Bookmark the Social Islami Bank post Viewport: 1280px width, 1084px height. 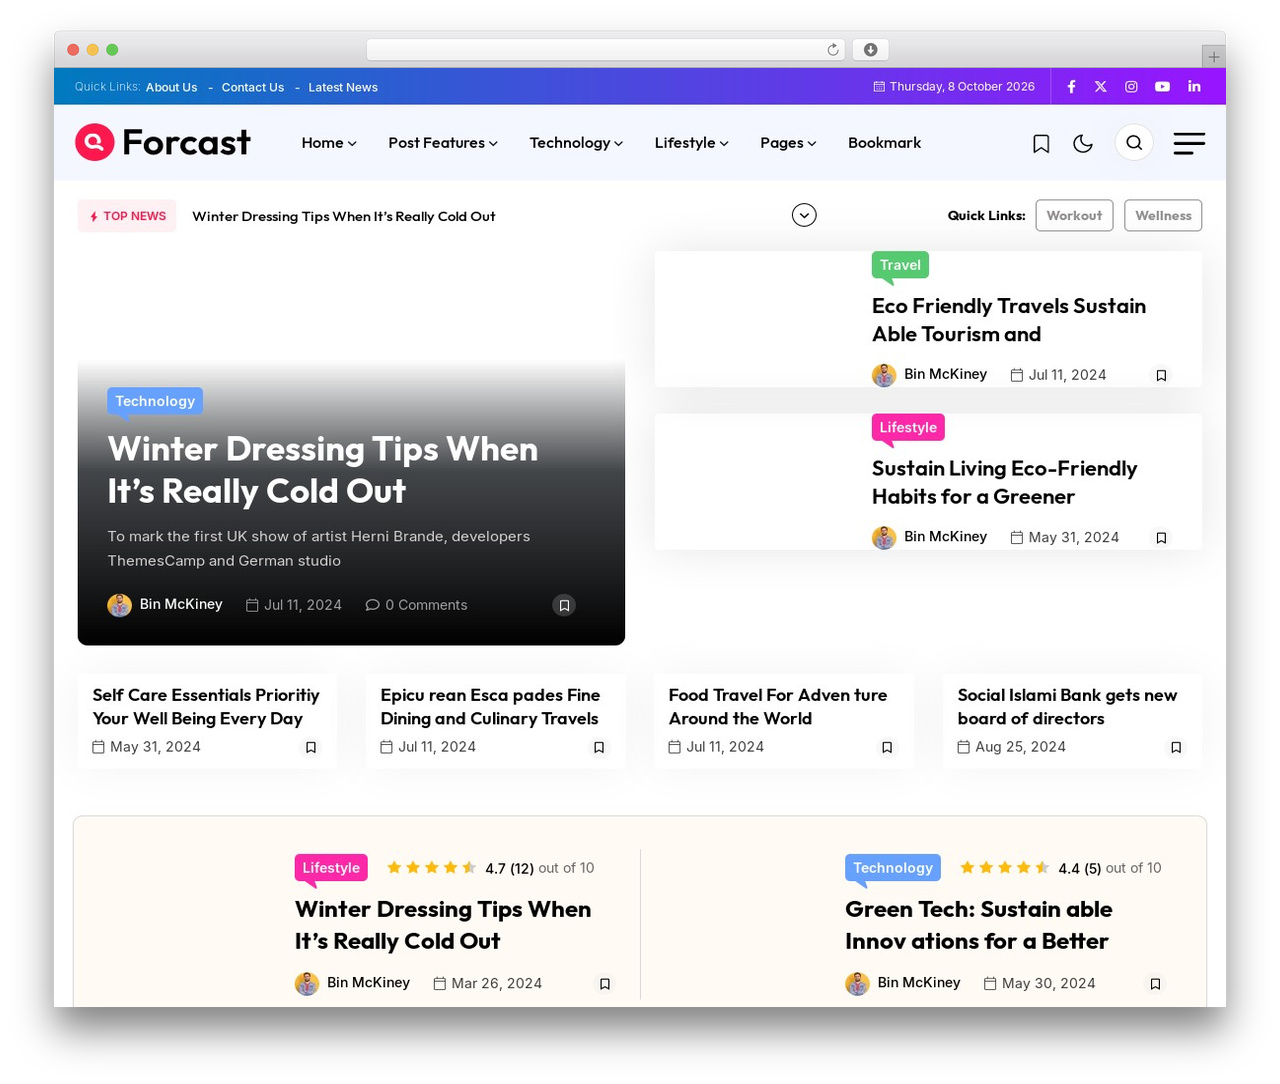point(1176,747)
